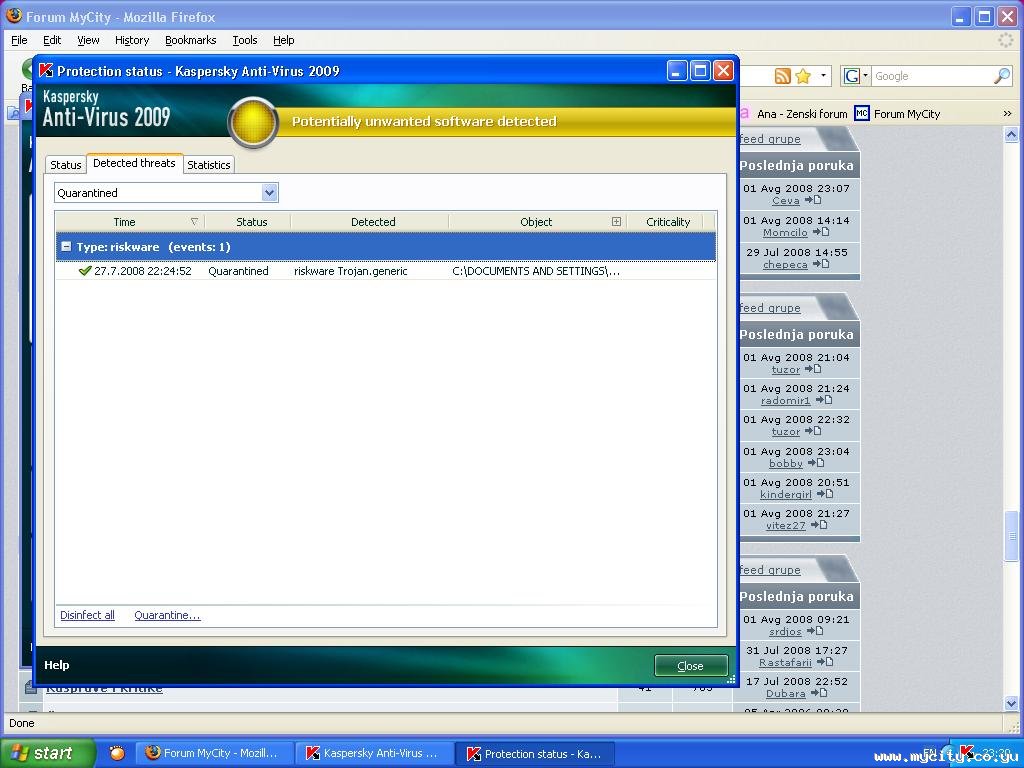
Task: Switch to Forum MyCity Firefox taskbar button
Action: click(214, 753)
